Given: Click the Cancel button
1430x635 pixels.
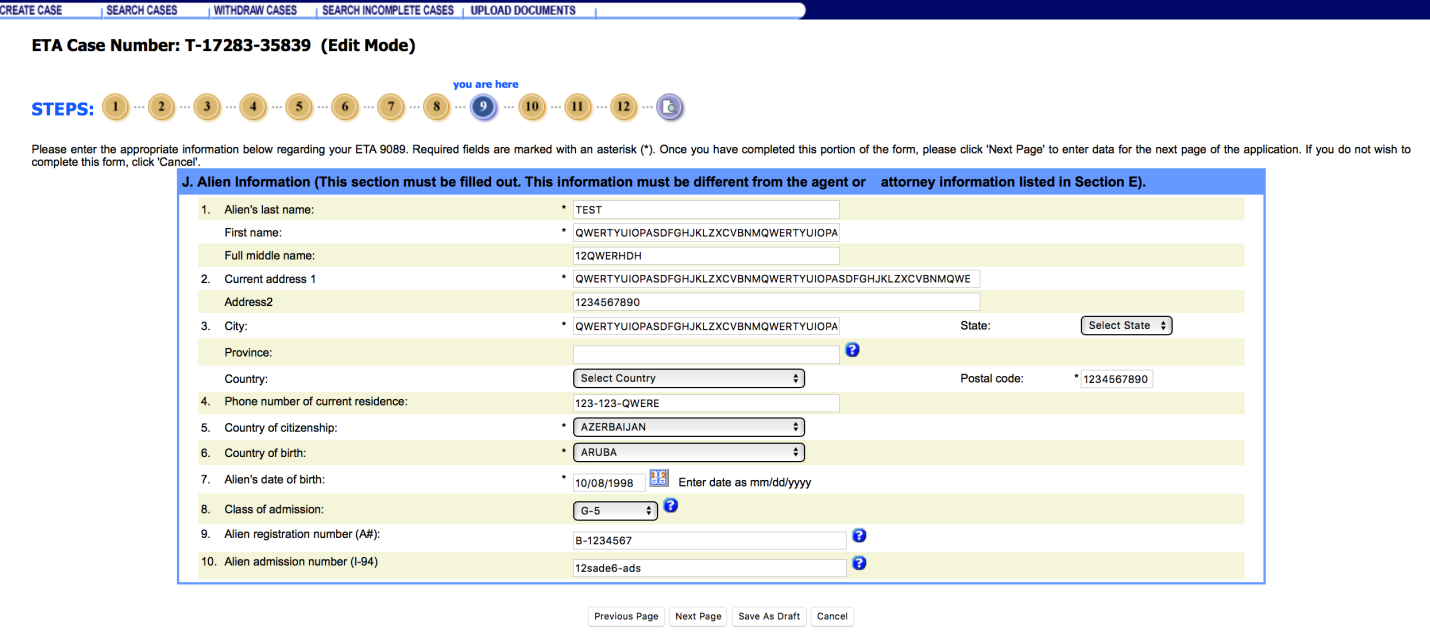Looking at the screenshot, I should (x=832, y=617).
